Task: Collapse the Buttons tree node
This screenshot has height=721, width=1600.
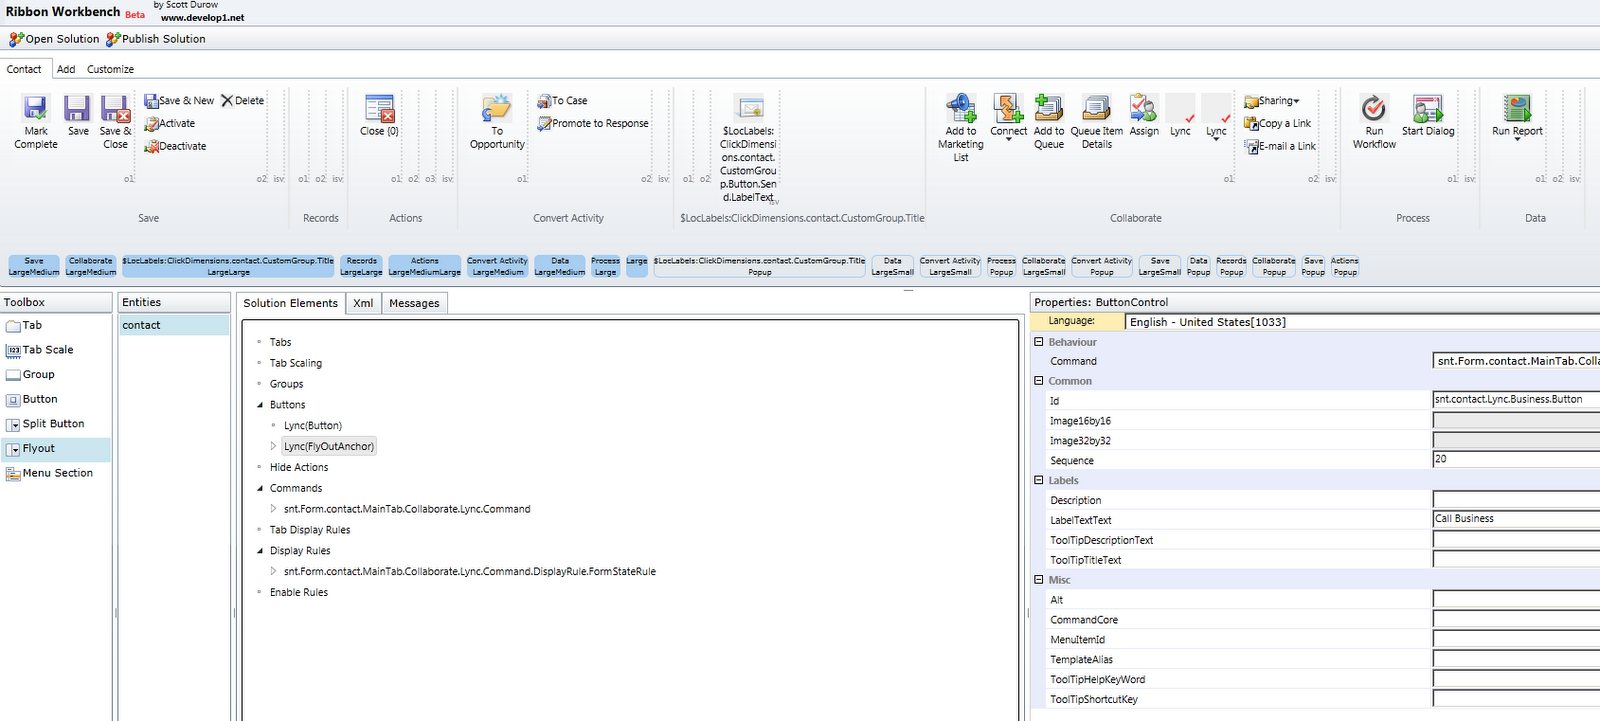Action: click(259, 405)
